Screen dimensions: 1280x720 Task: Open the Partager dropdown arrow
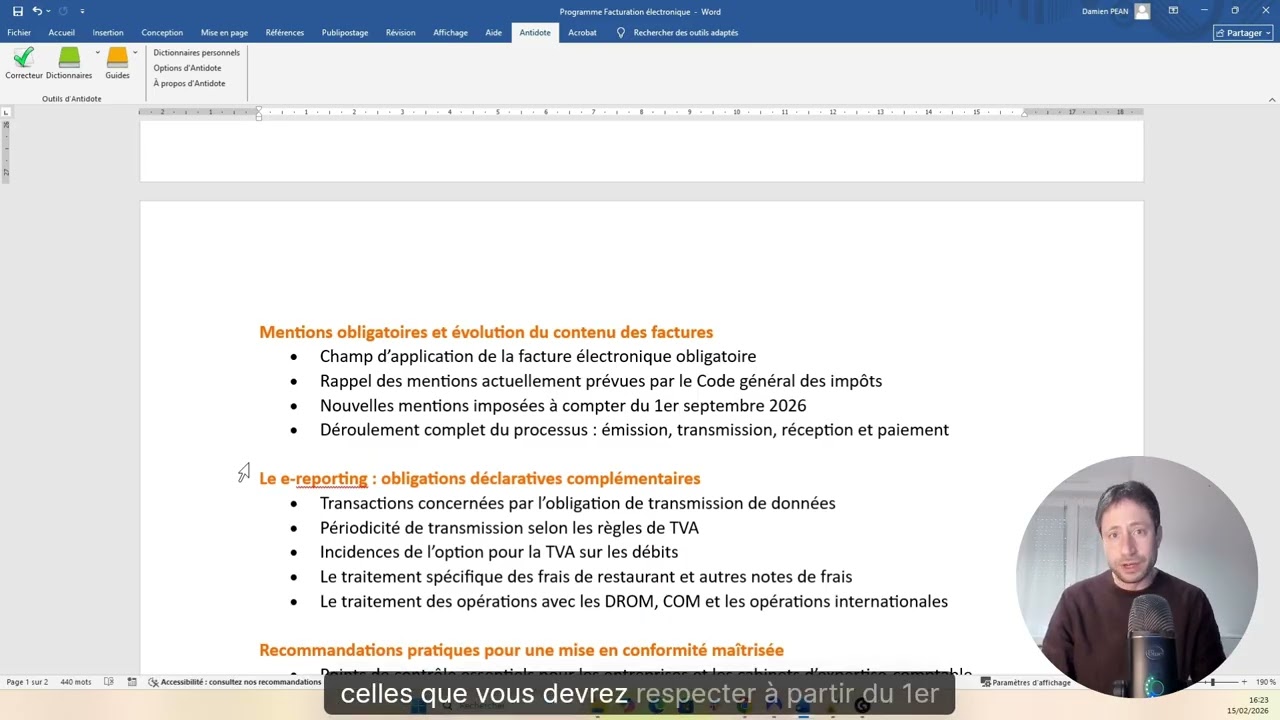point(1267,32)
